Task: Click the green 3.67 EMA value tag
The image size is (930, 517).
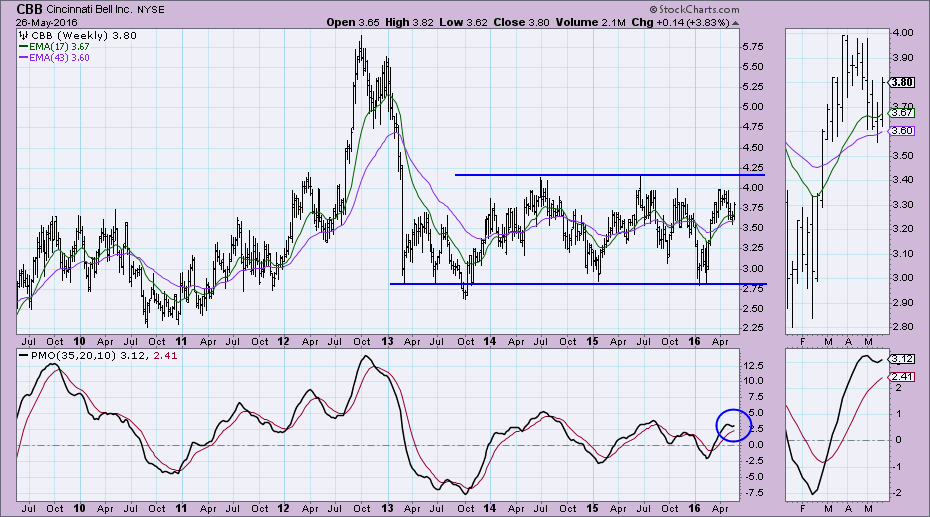Action: [x=901, y=114]
